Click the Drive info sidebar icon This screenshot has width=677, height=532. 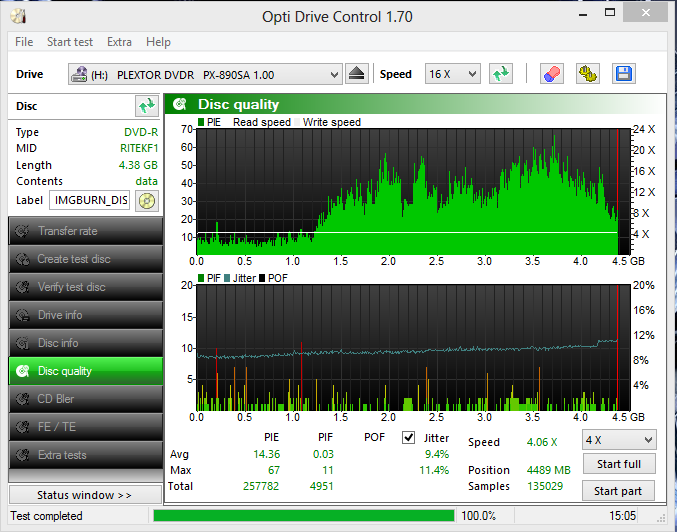click(x=22, y=315)
